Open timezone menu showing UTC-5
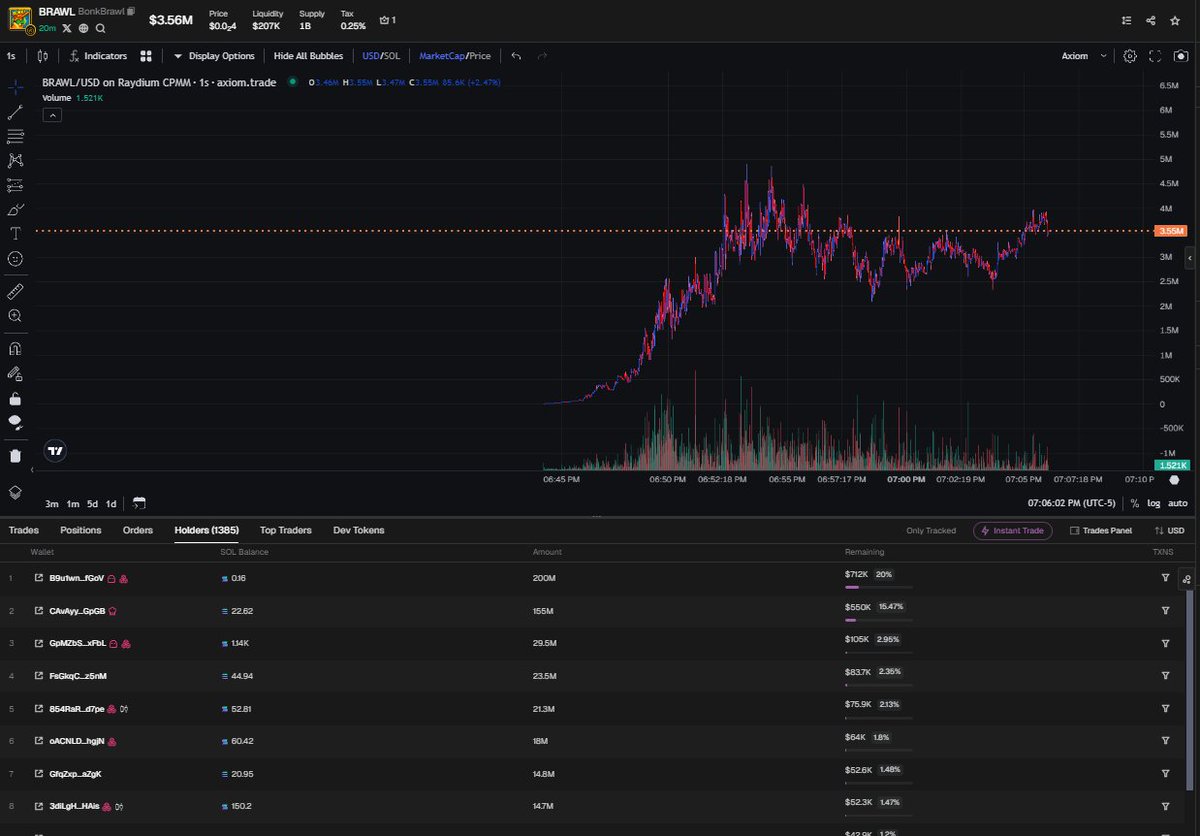 pyautogui.click(x=1074, y=503)
